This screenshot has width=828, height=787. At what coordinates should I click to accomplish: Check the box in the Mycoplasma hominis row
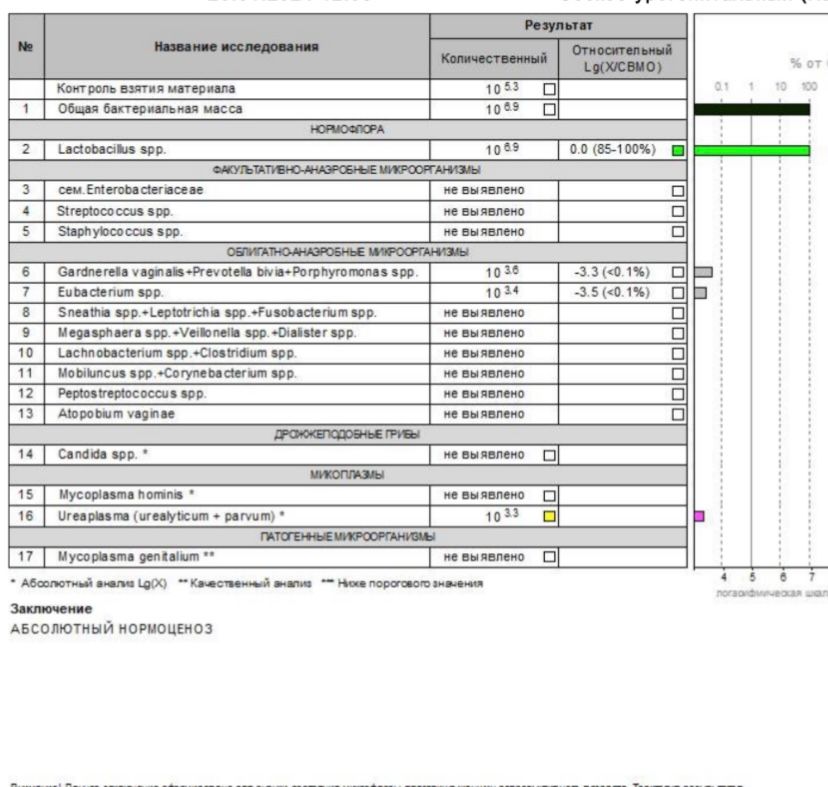point(549,495)
